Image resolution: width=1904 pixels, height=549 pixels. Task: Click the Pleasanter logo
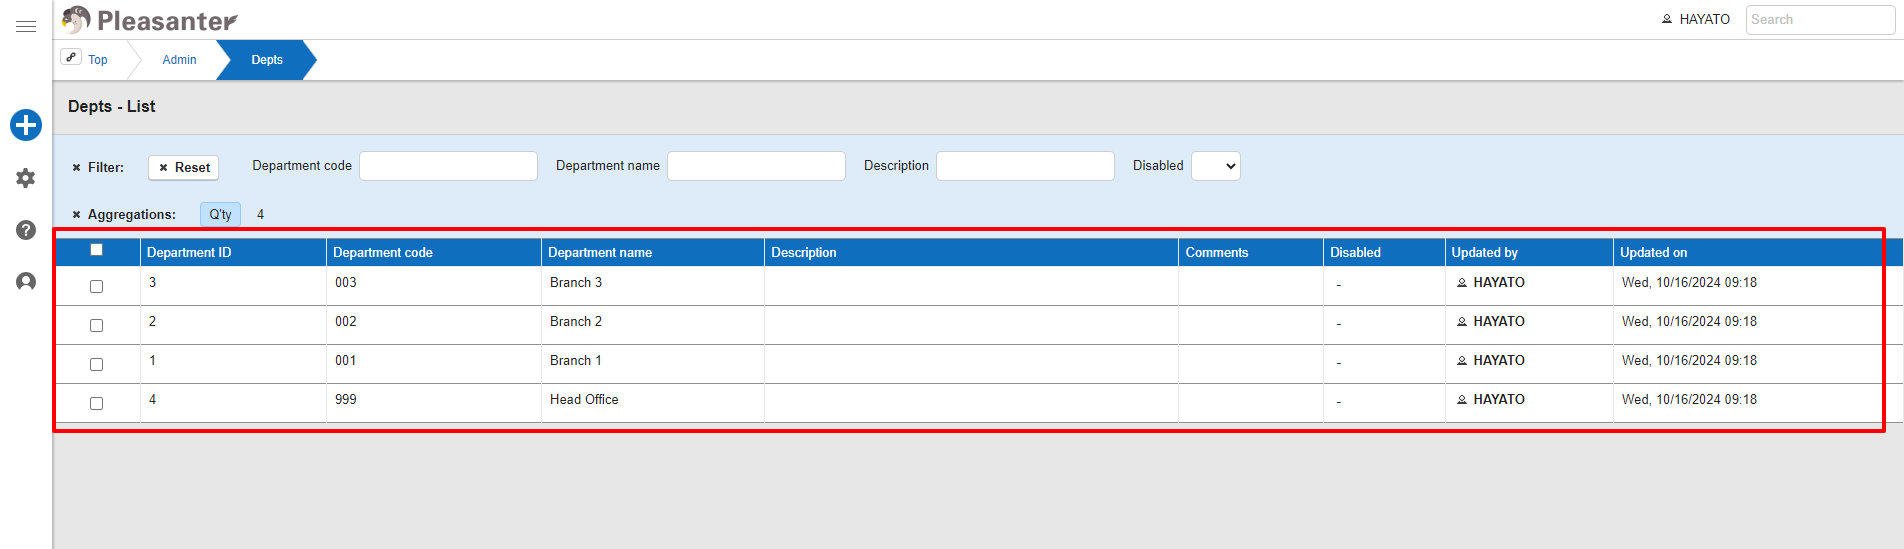pos(150,20)
